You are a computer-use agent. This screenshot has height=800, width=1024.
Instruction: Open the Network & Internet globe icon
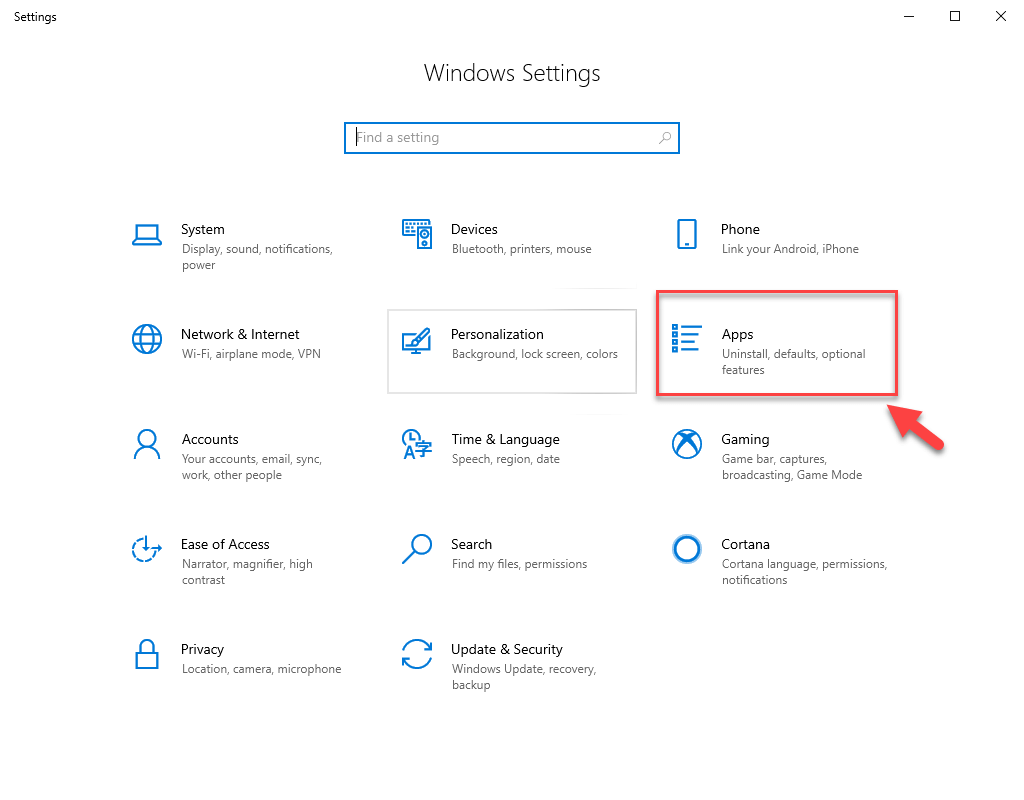tap(146, 339)
